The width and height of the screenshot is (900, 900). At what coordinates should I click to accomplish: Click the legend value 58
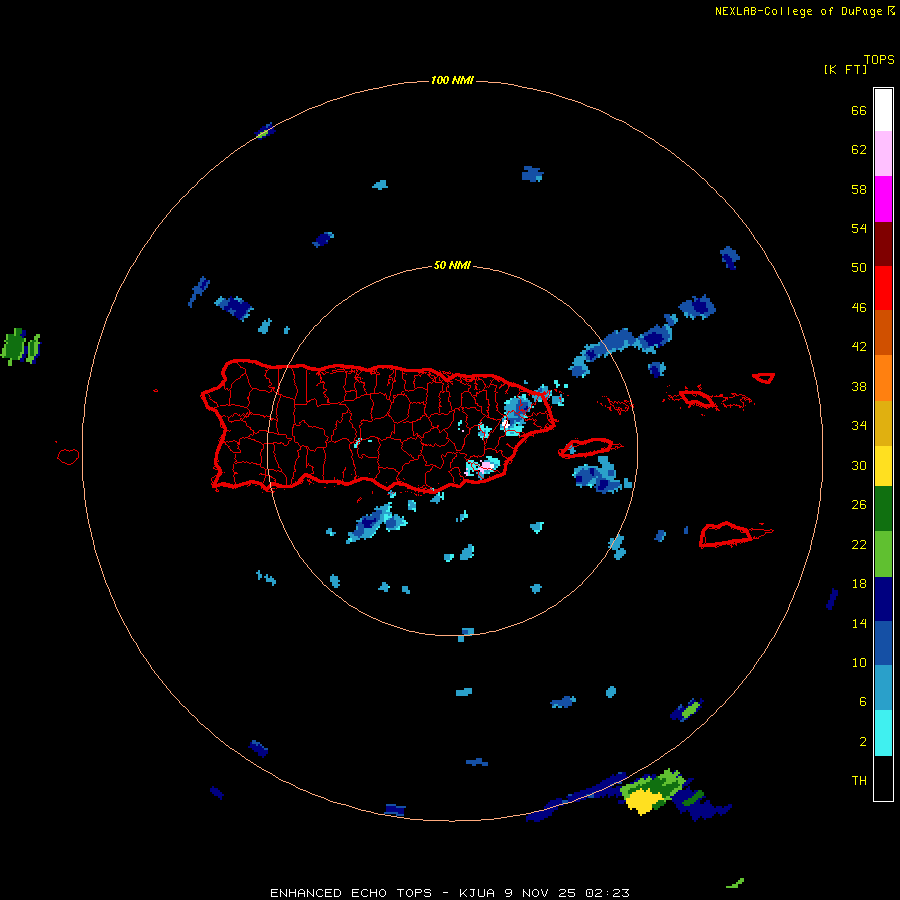pos(859,189)
